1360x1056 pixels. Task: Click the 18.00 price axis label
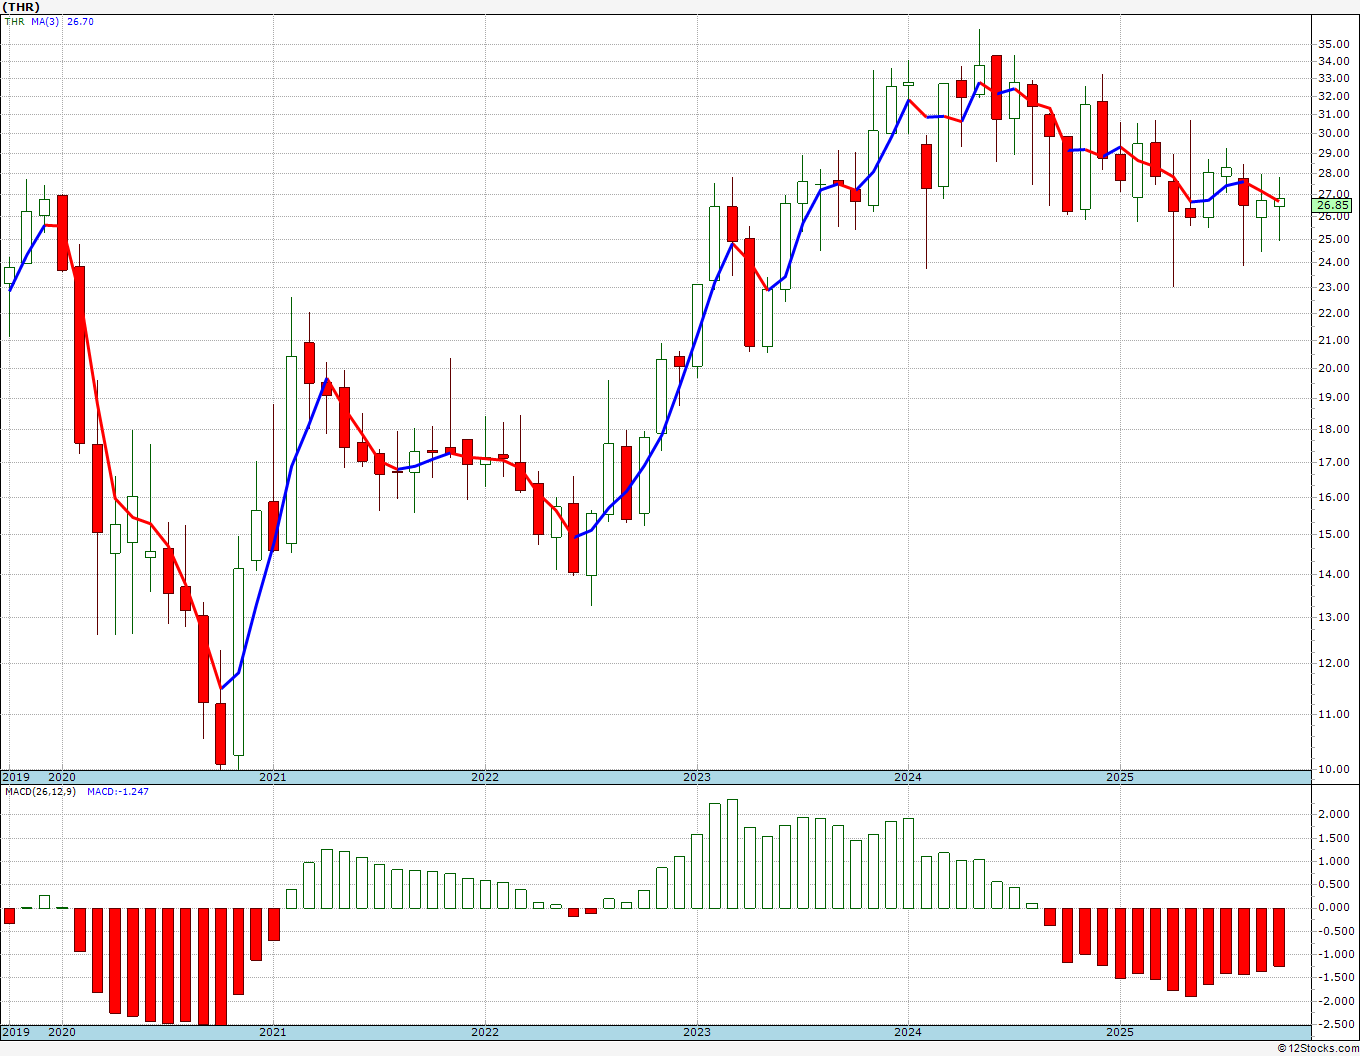click(x=1333, y=429)
